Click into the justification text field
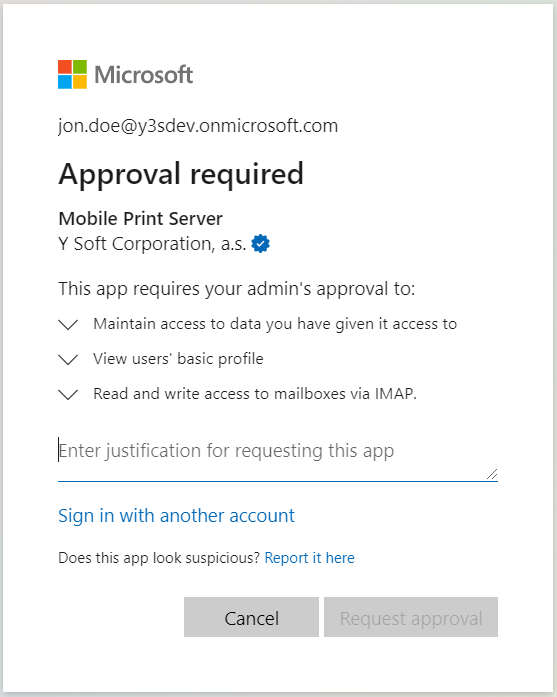Screen dimensions: 557x697 pyautogui.click(x=278, y=458)
